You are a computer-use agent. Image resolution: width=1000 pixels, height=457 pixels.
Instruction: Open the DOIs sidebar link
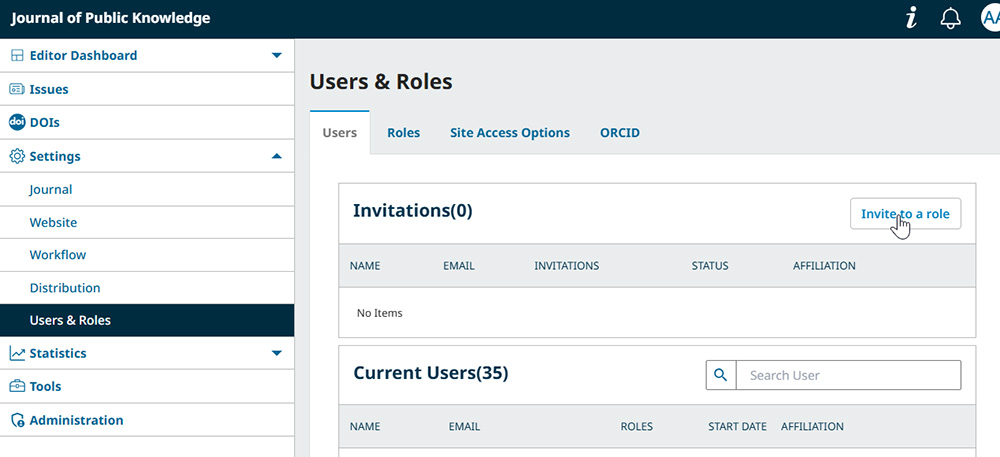[x=45, y=122]
